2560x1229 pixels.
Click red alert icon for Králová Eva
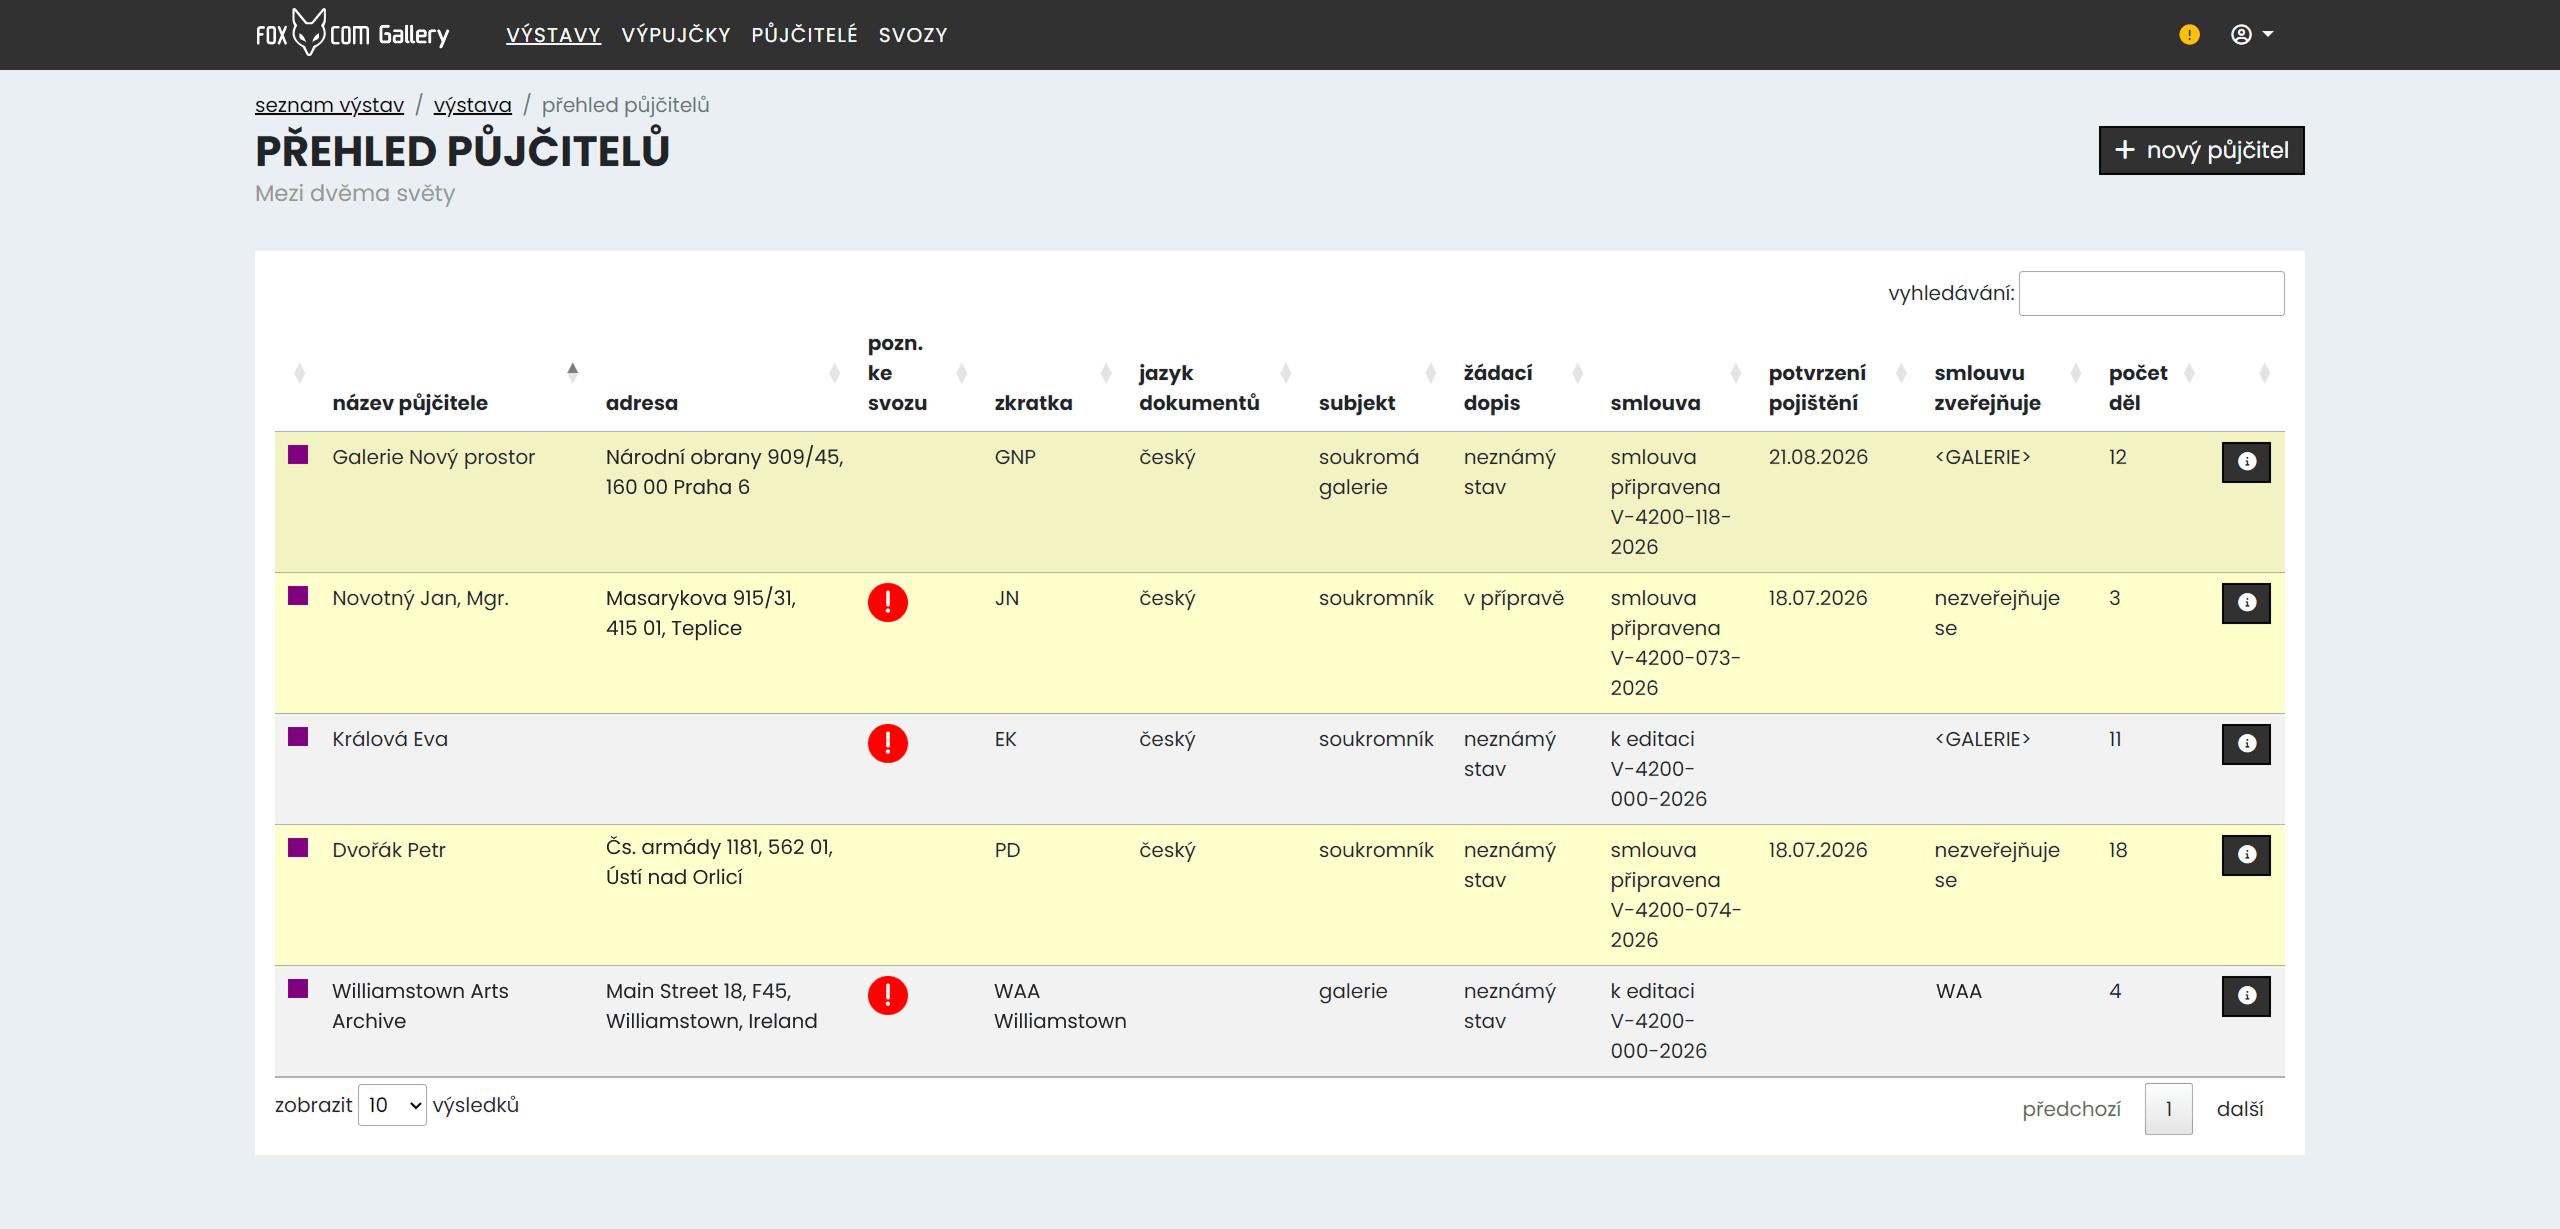887,743
